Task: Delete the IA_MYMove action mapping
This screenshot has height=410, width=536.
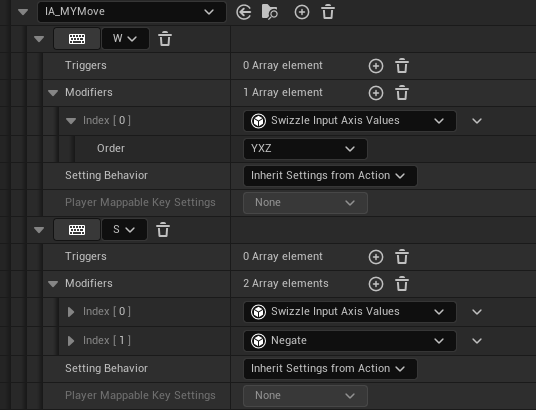Action: pos(327,12)
